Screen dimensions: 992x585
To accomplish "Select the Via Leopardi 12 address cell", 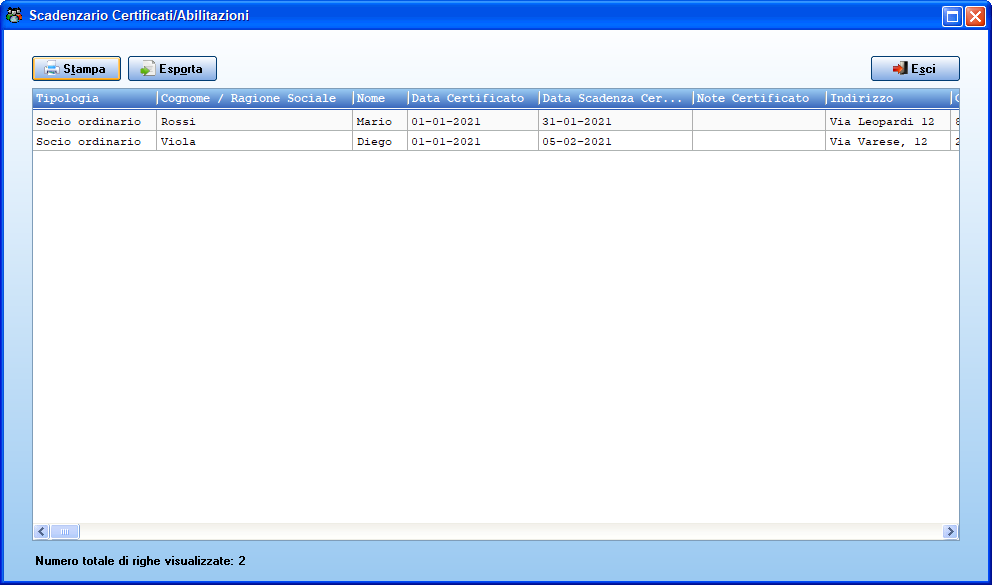I will pyautogui.click(x=888, y=121).
